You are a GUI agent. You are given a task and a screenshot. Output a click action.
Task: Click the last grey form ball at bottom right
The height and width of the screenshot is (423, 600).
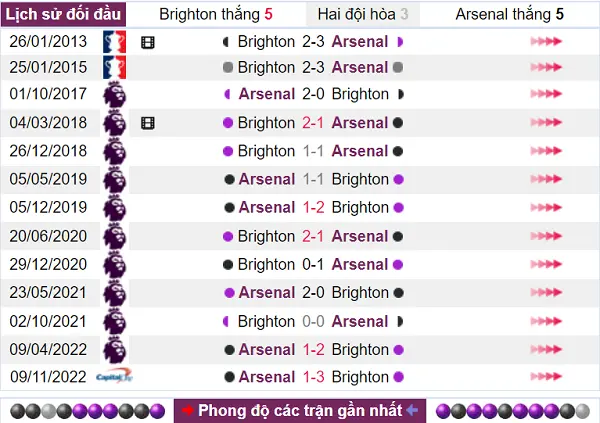[x=582, y=411]
